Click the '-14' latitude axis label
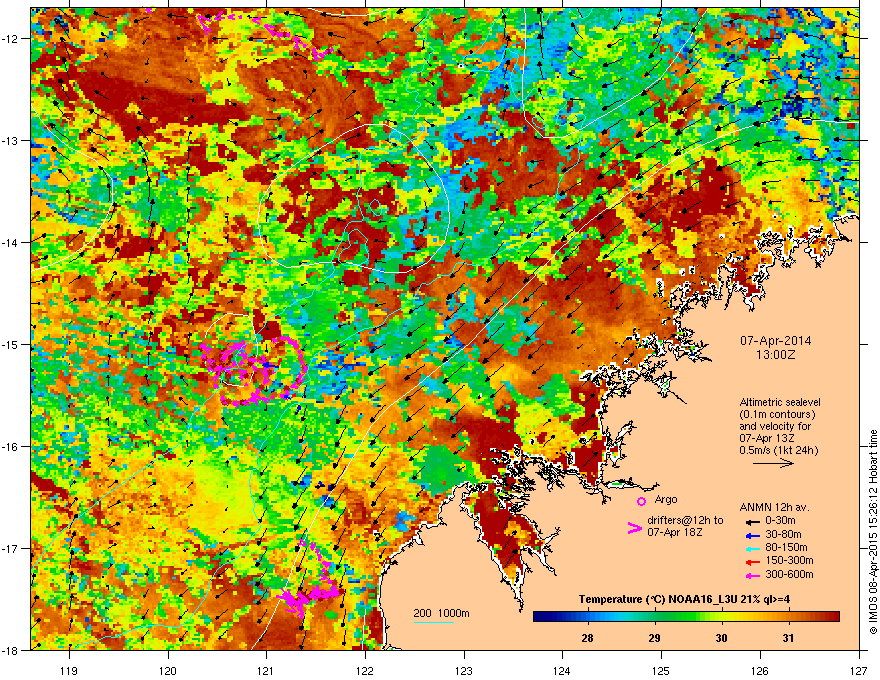Viewport: 880px width, 680px height. pyautogui.click(x=10, y=242)
